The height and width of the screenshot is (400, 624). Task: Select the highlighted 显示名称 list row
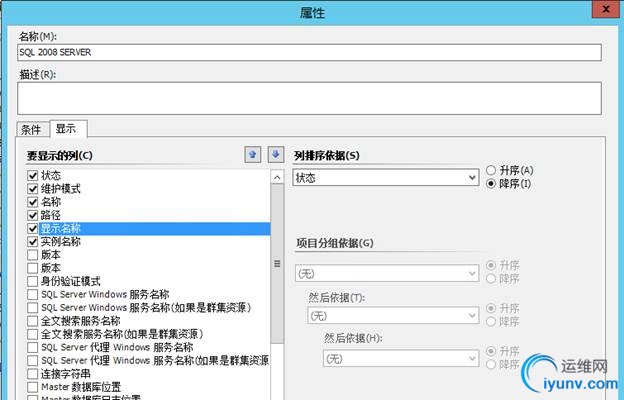click(x=154, y=228)
